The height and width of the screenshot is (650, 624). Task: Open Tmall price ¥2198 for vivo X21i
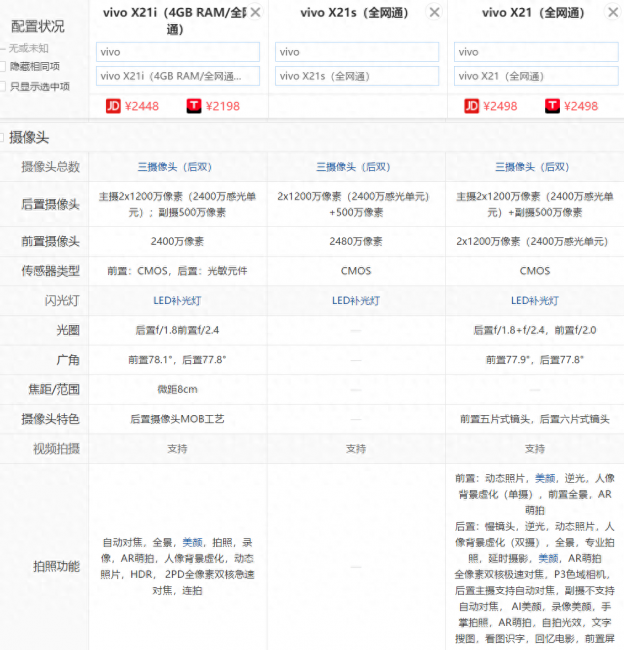[x=213, y=106]
